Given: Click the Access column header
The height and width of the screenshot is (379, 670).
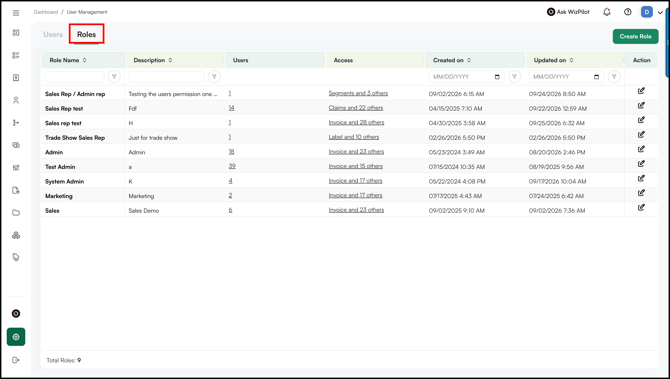Looking at the screenshot, I should point(343,60).
